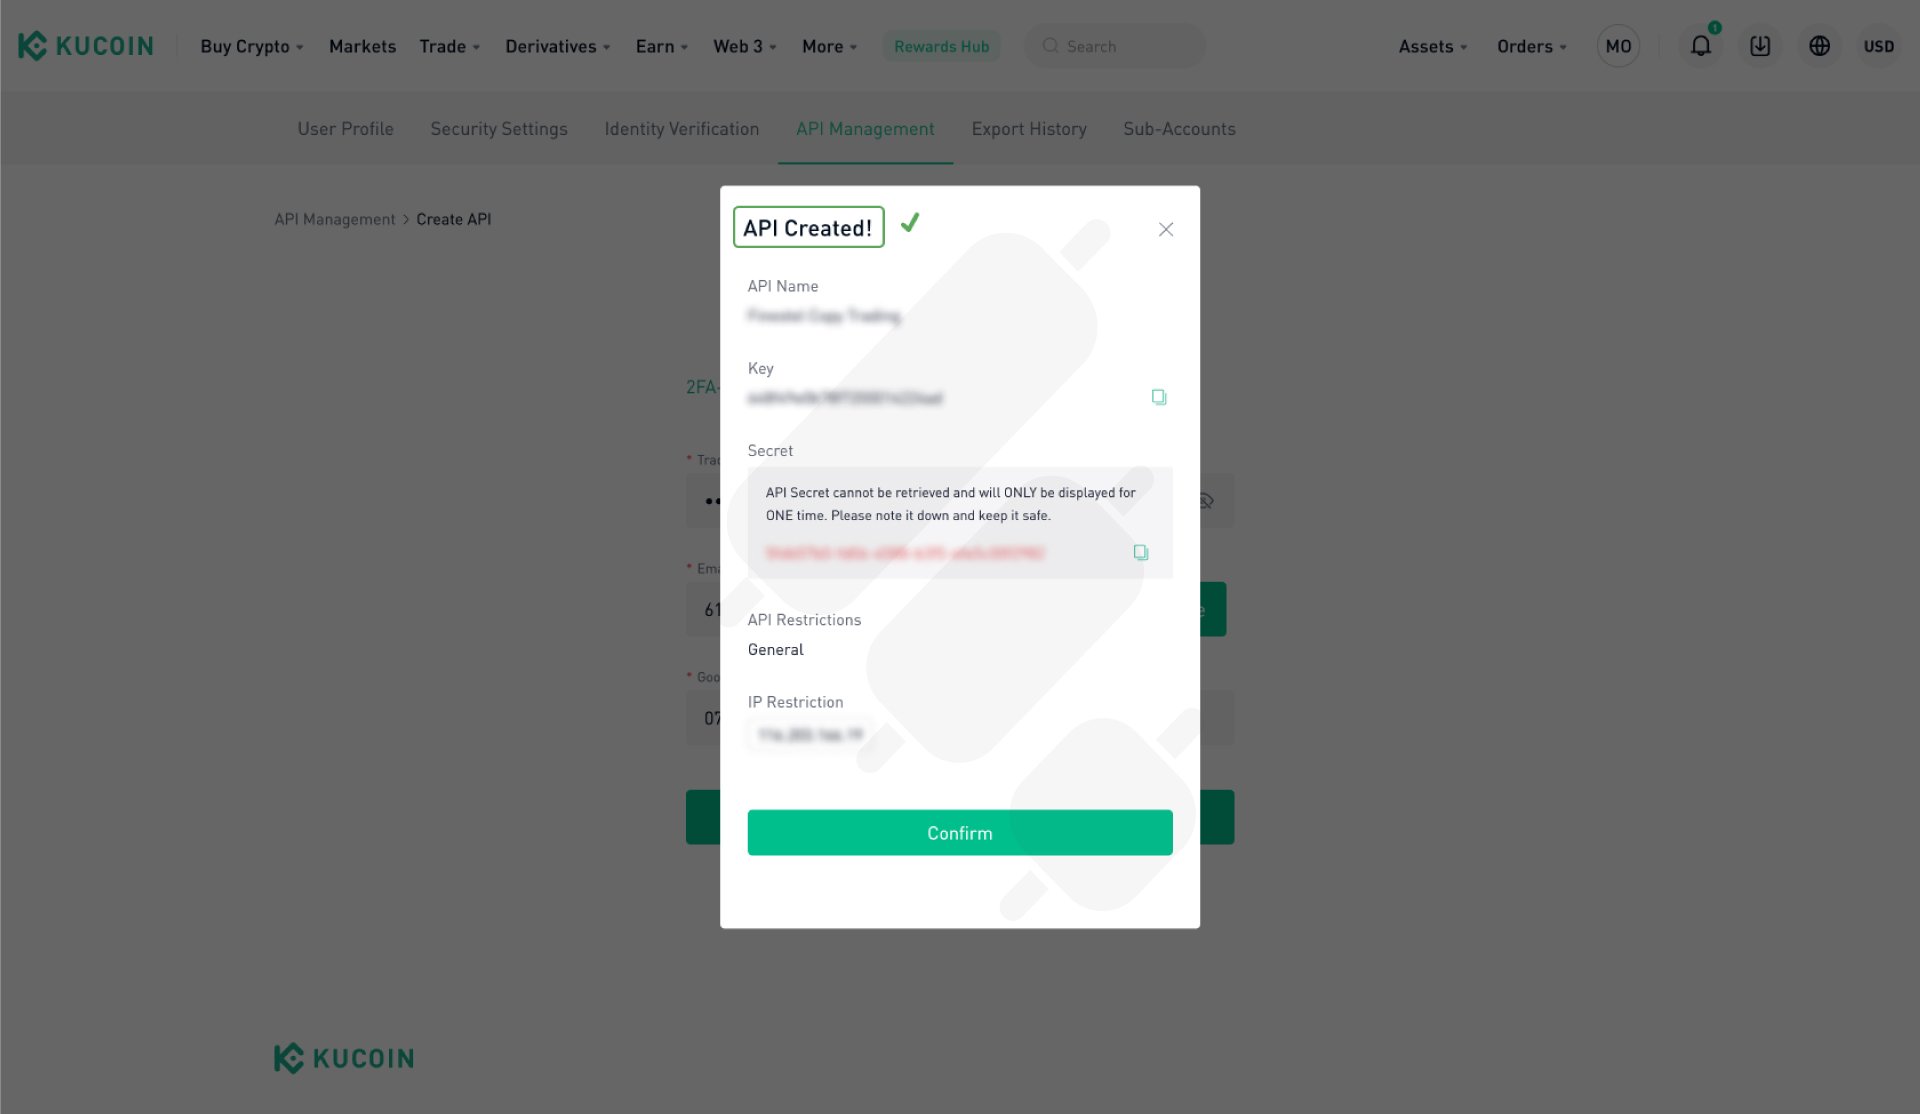Toggle password visibility eye icon
This screenshot has width=1920, height=1114.
[x=1207, y=501]
